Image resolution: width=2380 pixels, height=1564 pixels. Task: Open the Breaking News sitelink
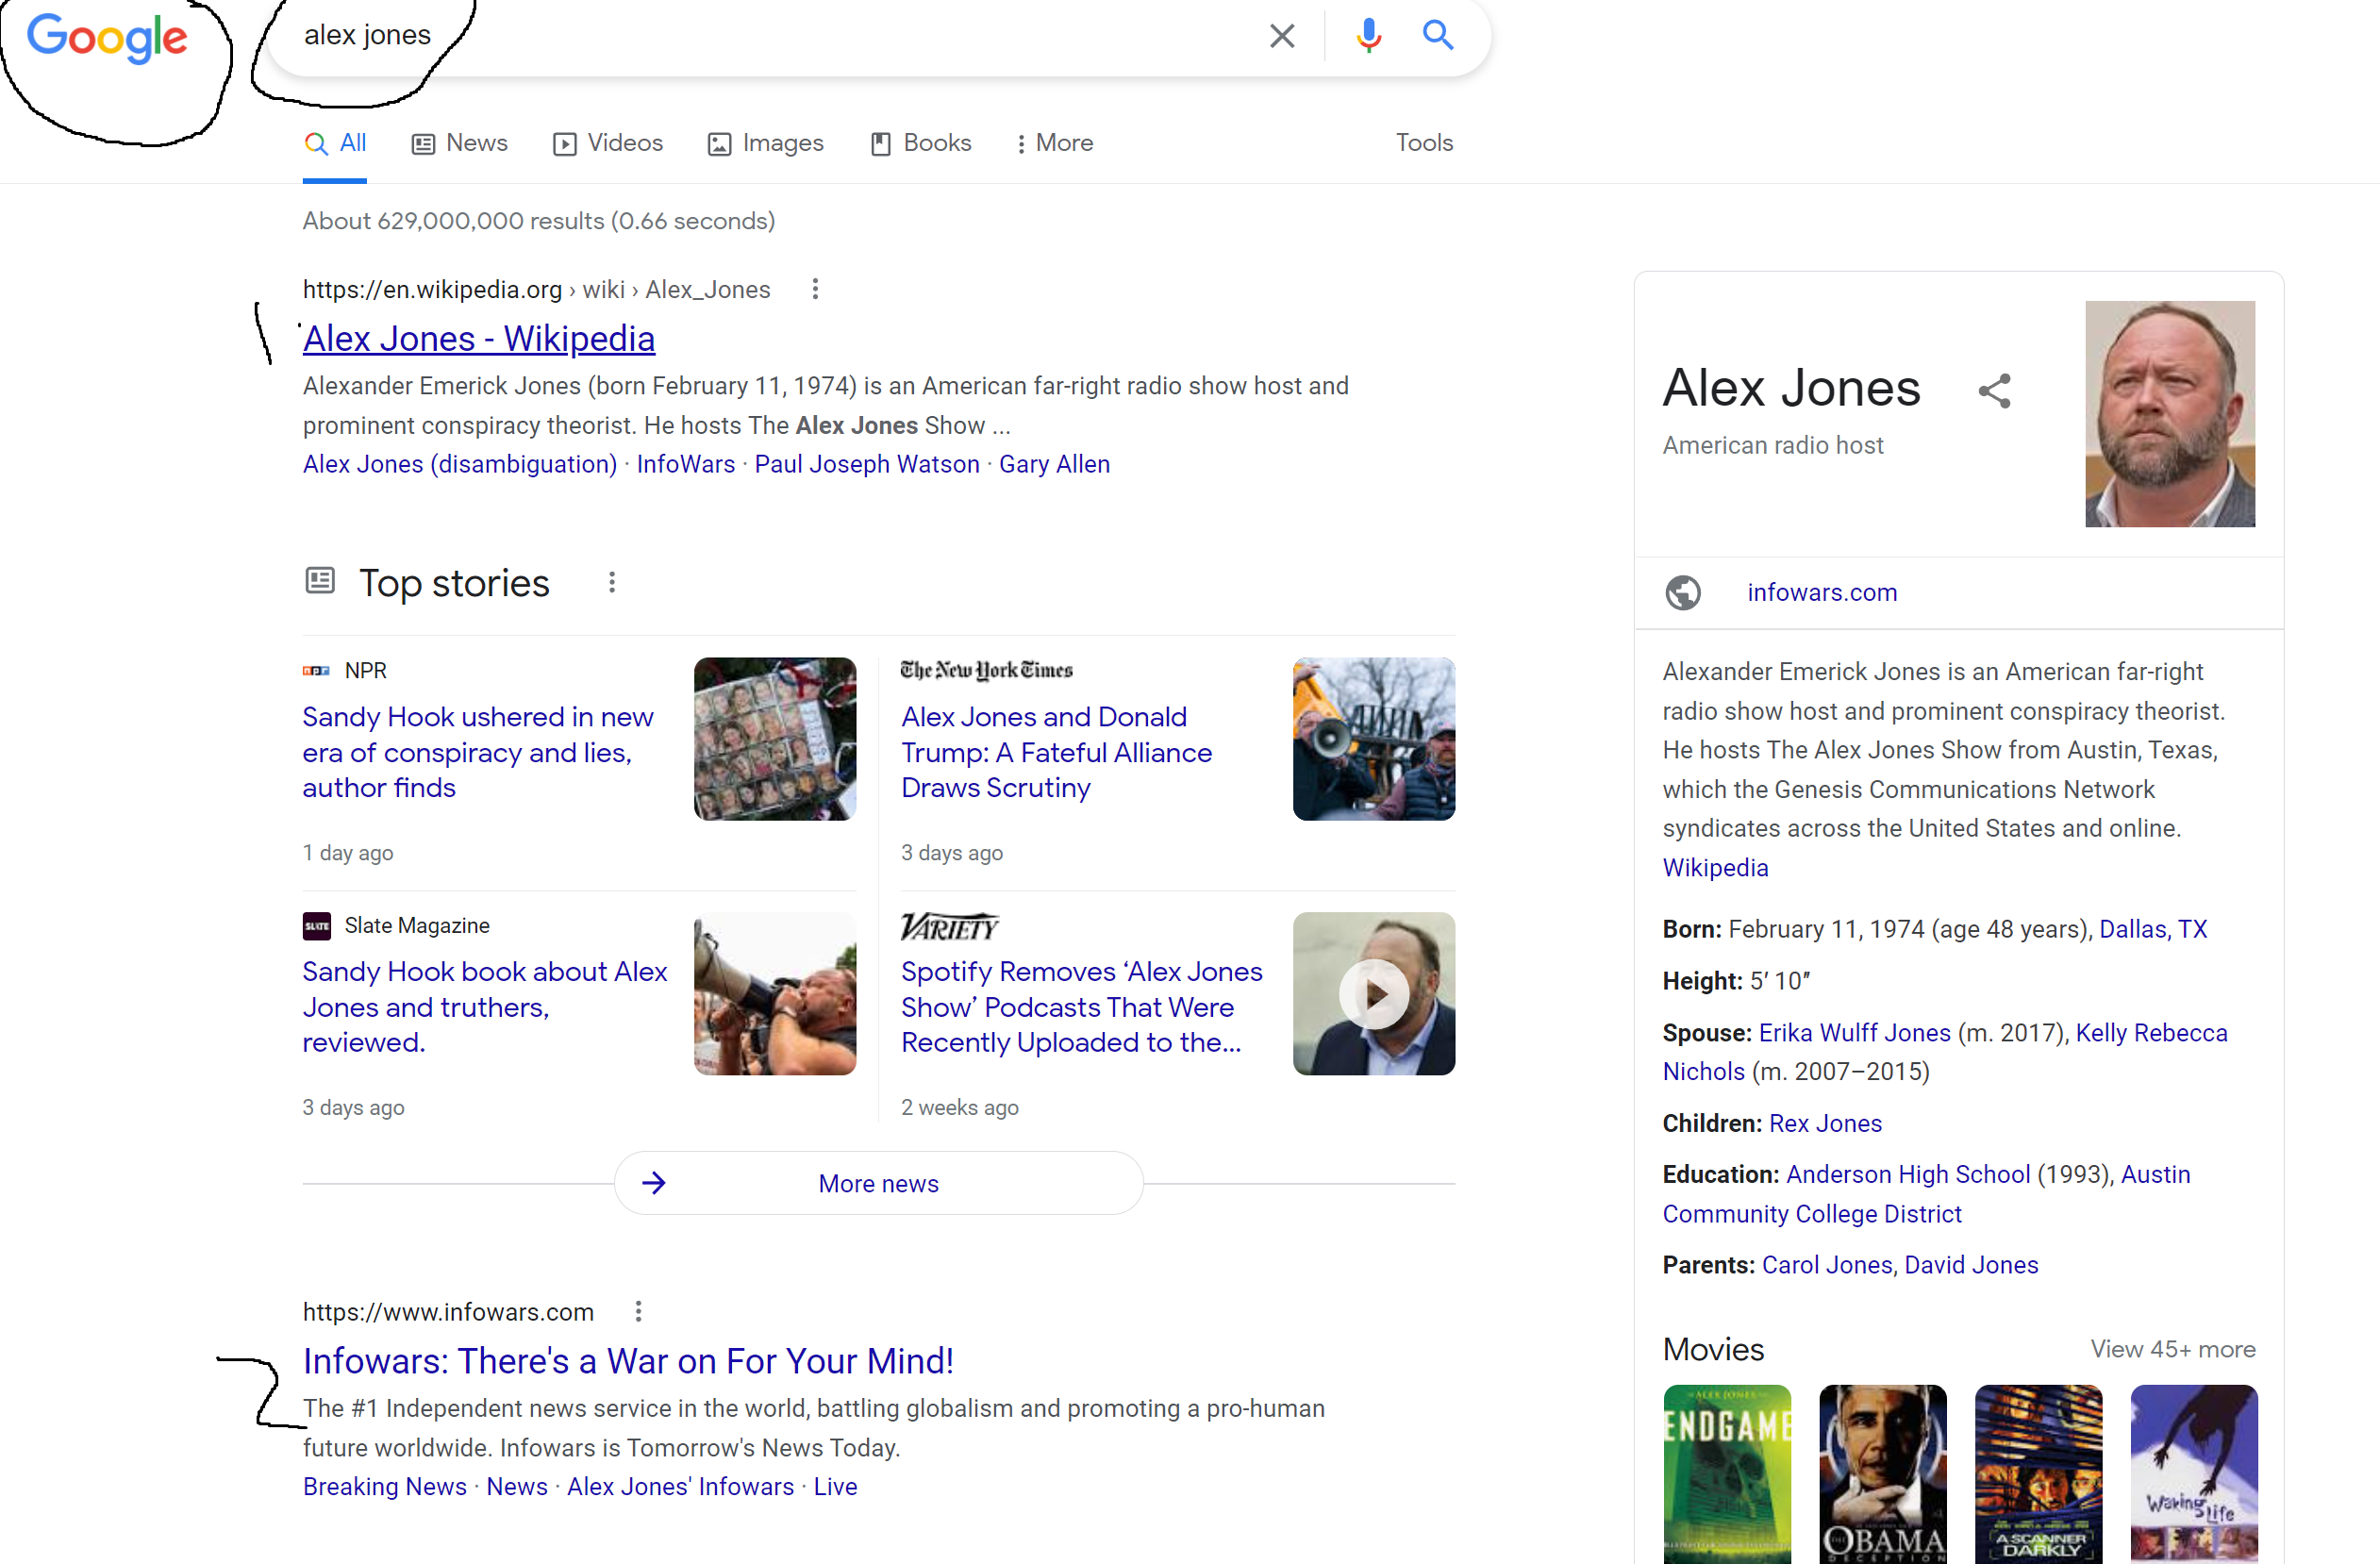pyautogui.click(x=385, y=1486)
